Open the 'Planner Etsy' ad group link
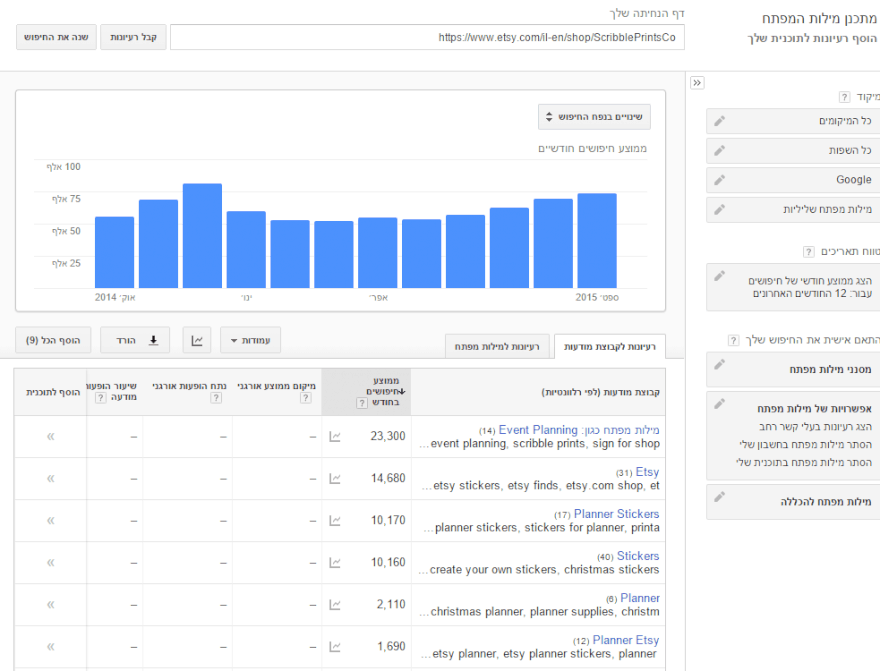This screenshot has height=671, width=880. click(625, 640)
